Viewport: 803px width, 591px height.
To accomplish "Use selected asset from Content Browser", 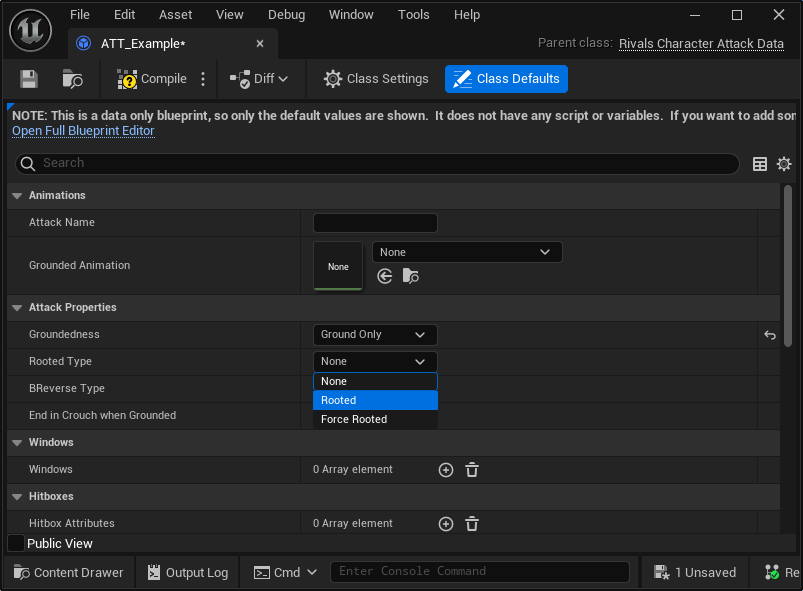I will [385, 277].
